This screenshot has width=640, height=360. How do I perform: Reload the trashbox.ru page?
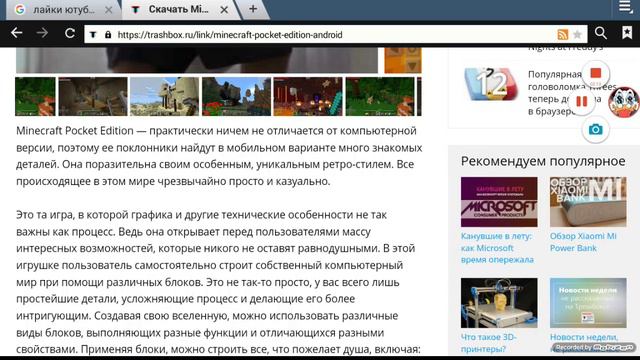click(x=70, y=33)
